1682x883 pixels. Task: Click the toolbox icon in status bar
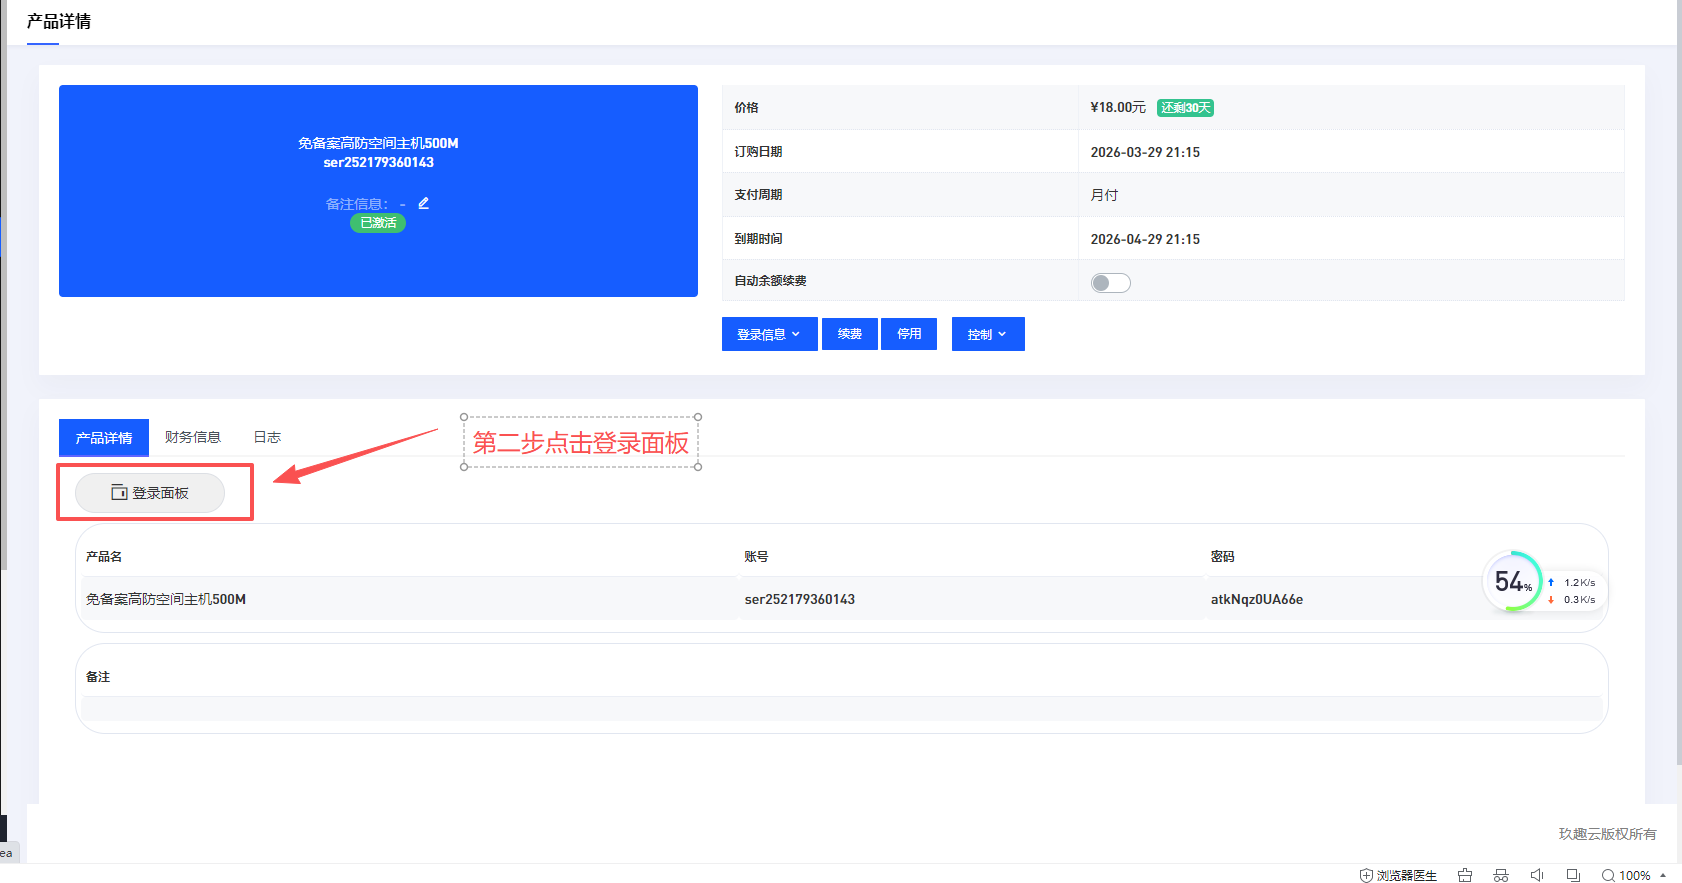(1465, 875)
